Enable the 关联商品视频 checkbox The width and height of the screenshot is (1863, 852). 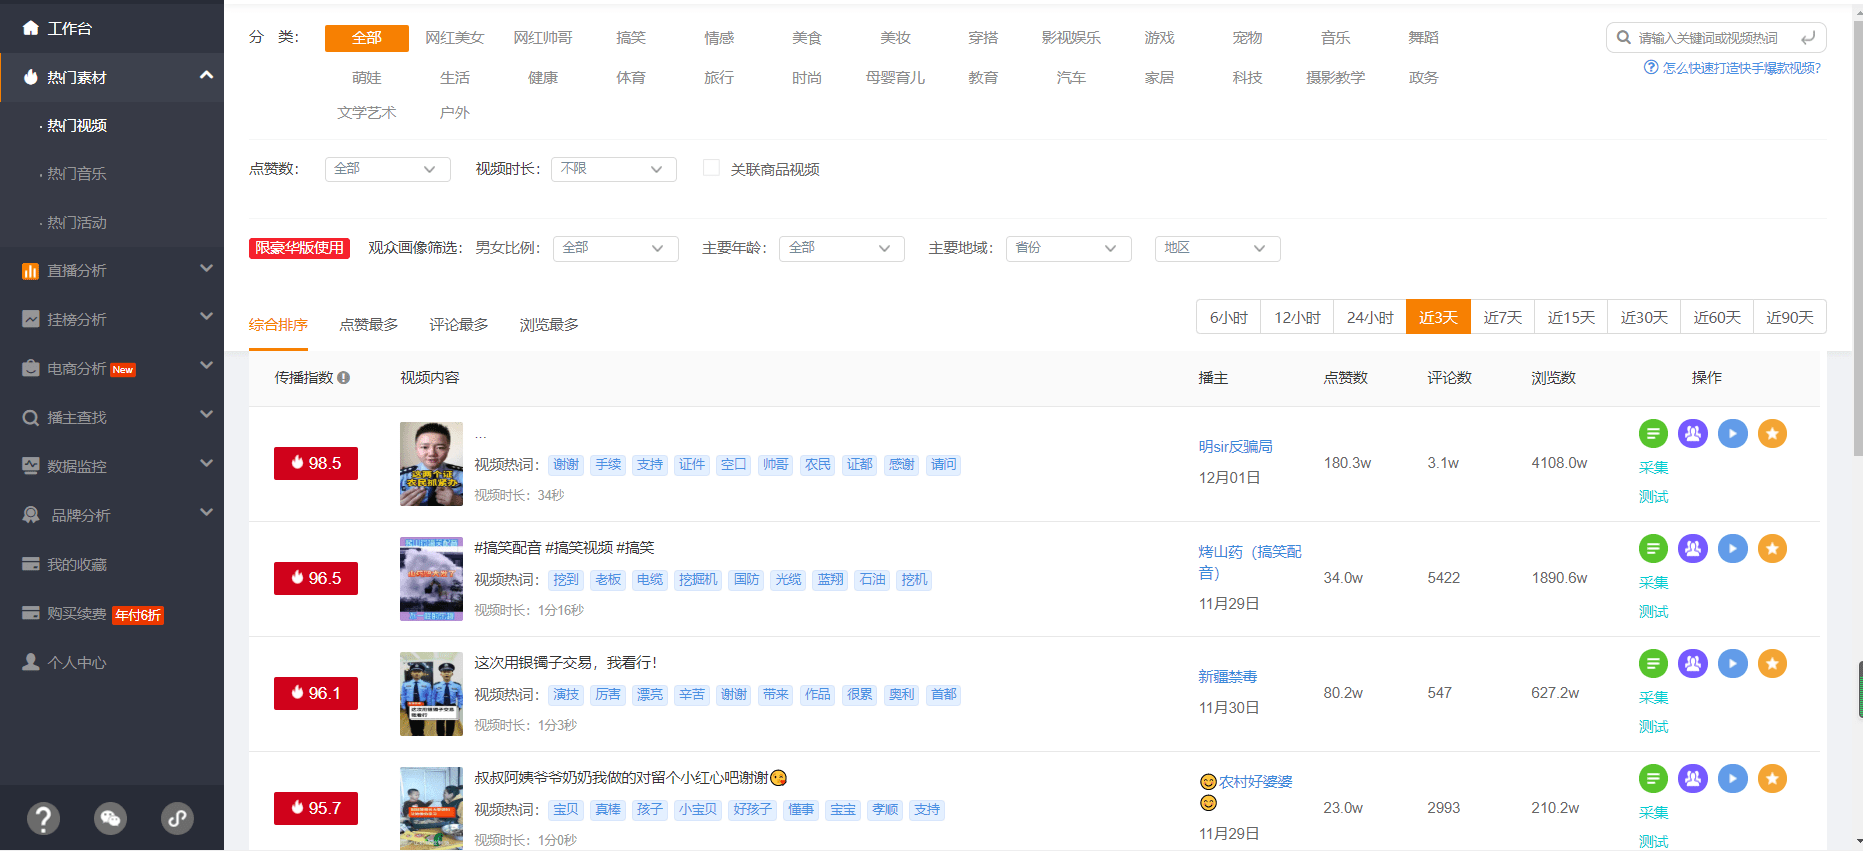(x=711, y=168)
